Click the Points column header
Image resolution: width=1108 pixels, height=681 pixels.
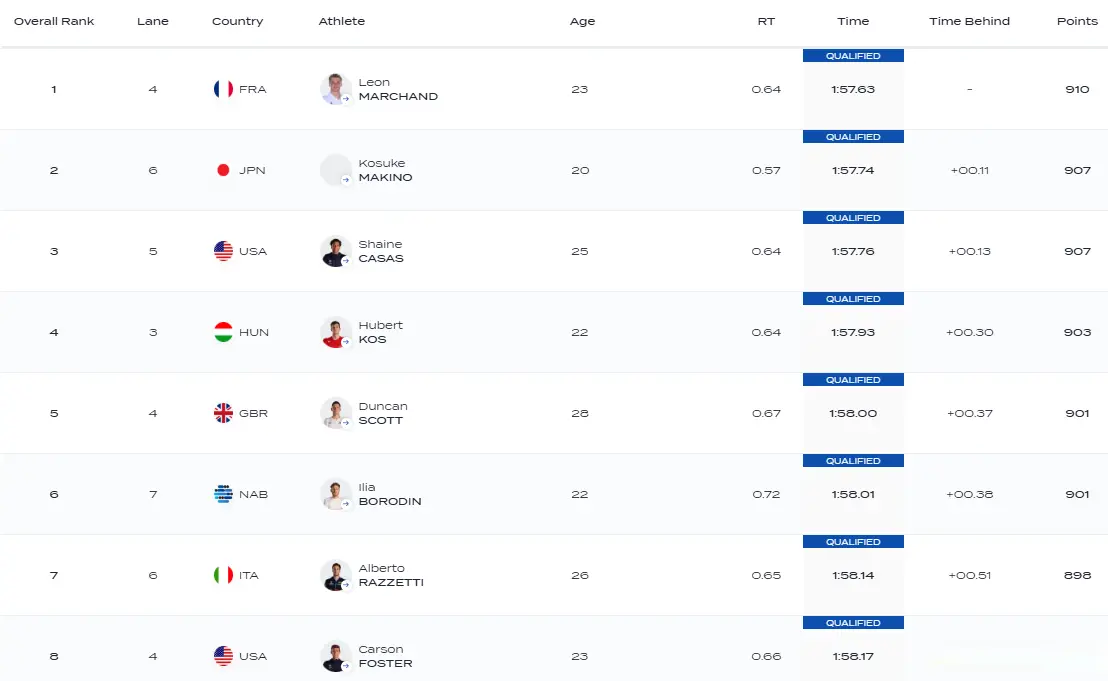(x=1077, y=21)
